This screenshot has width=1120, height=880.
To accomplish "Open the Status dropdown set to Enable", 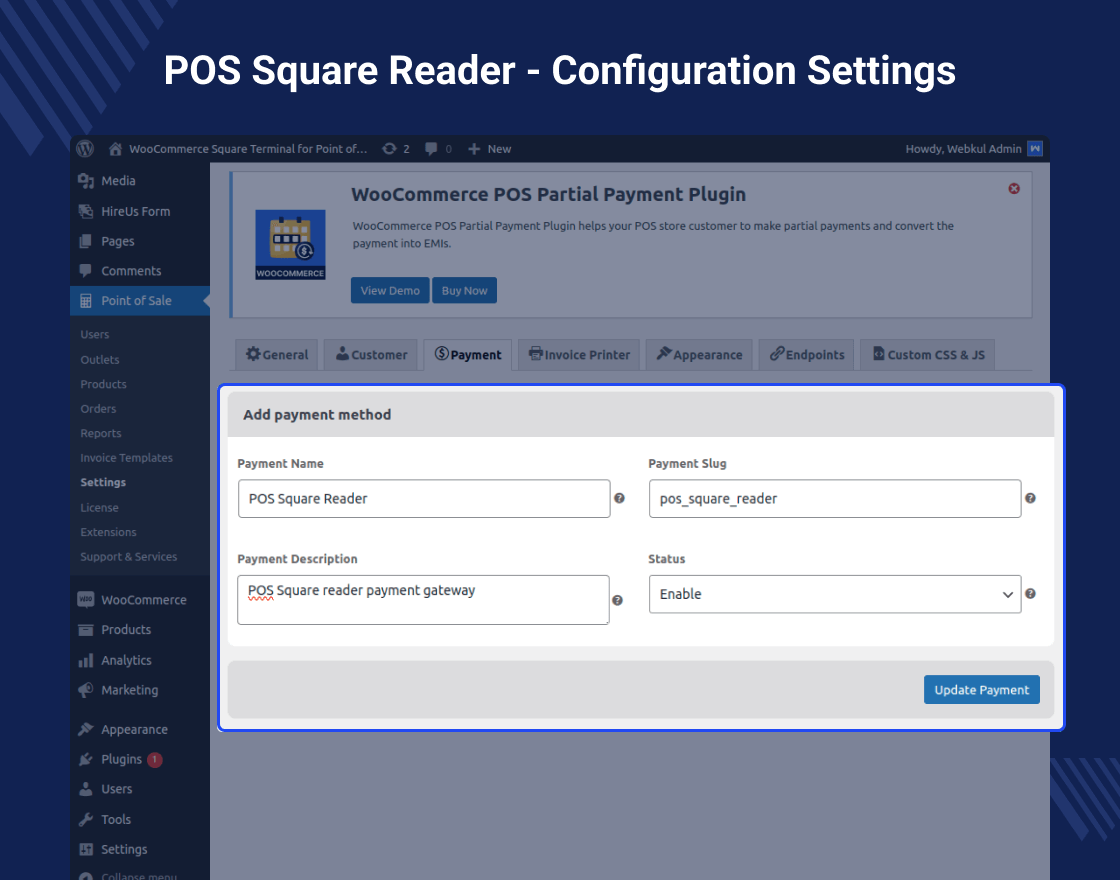I will click(x=834, y=593).
